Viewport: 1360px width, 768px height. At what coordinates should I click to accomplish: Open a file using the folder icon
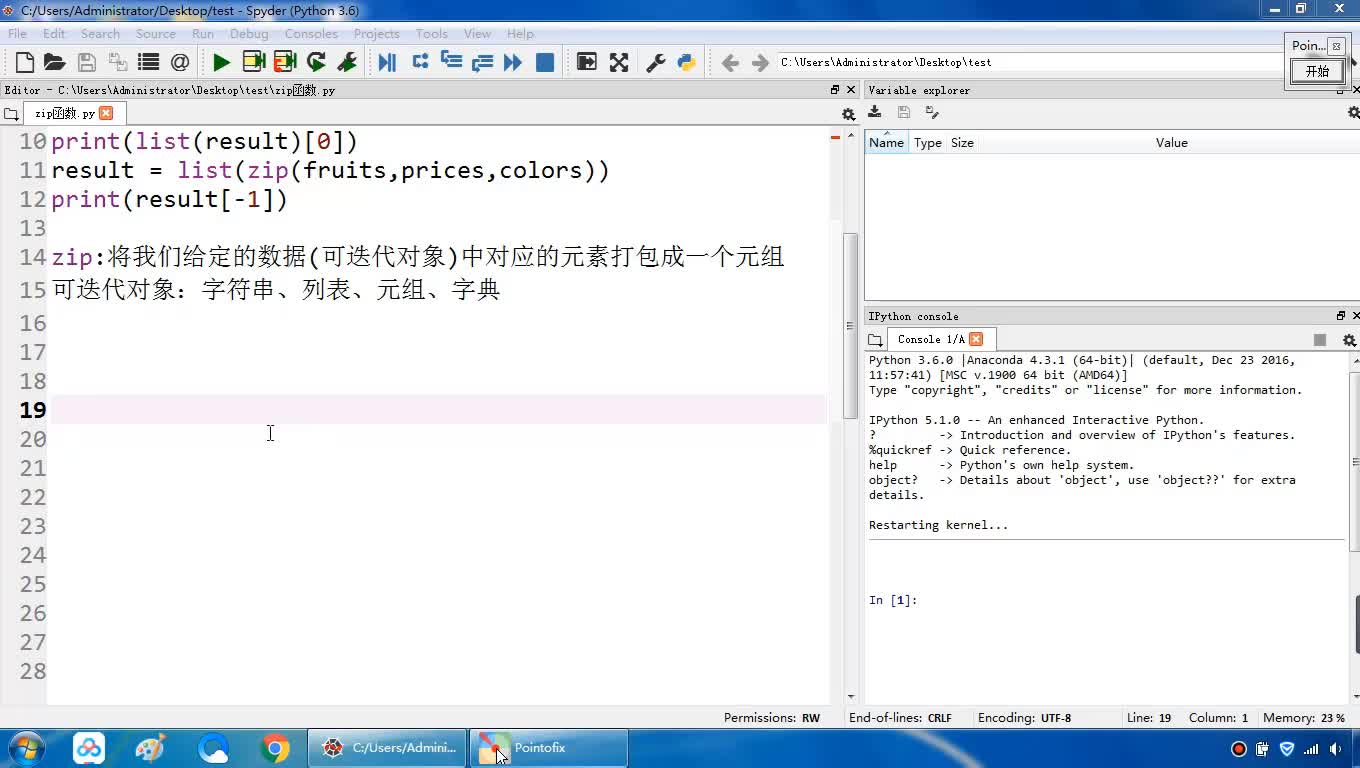click(x=55, y=63)
